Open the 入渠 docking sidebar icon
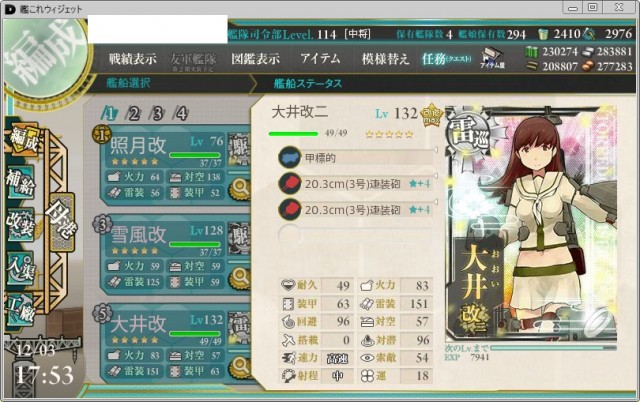 click(20, 268)
